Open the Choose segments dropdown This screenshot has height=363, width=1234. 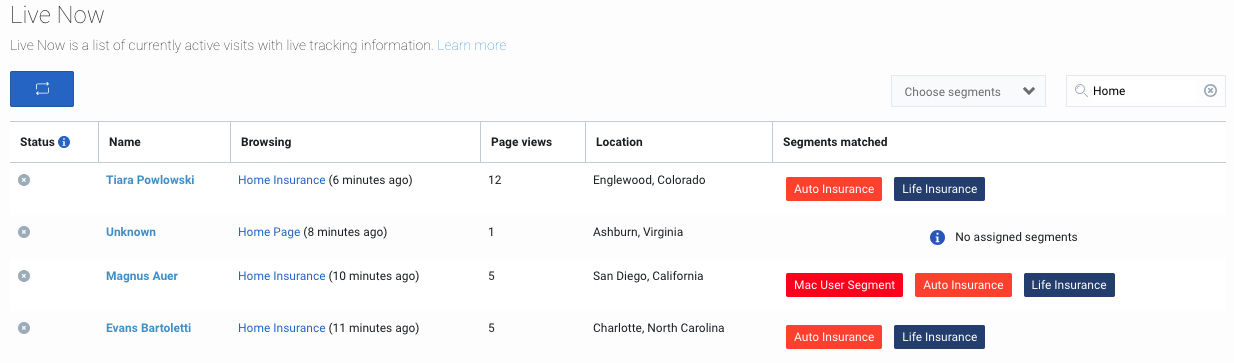click(968, 91)
